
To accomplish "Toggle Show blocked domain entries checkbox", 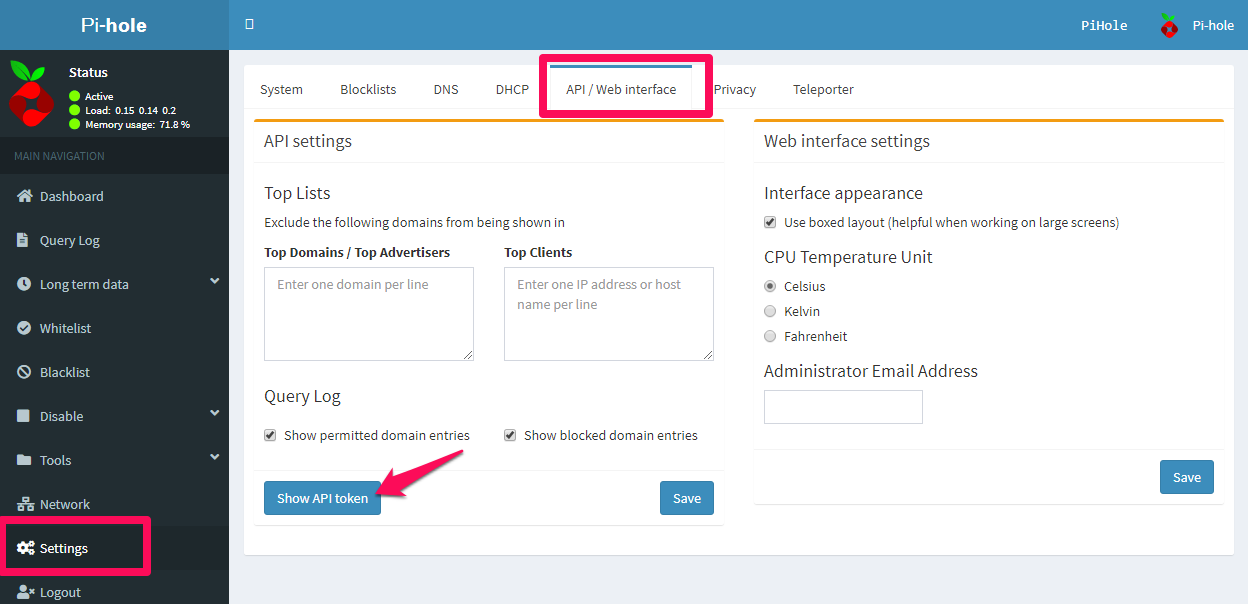I will (x=510, y=435).
